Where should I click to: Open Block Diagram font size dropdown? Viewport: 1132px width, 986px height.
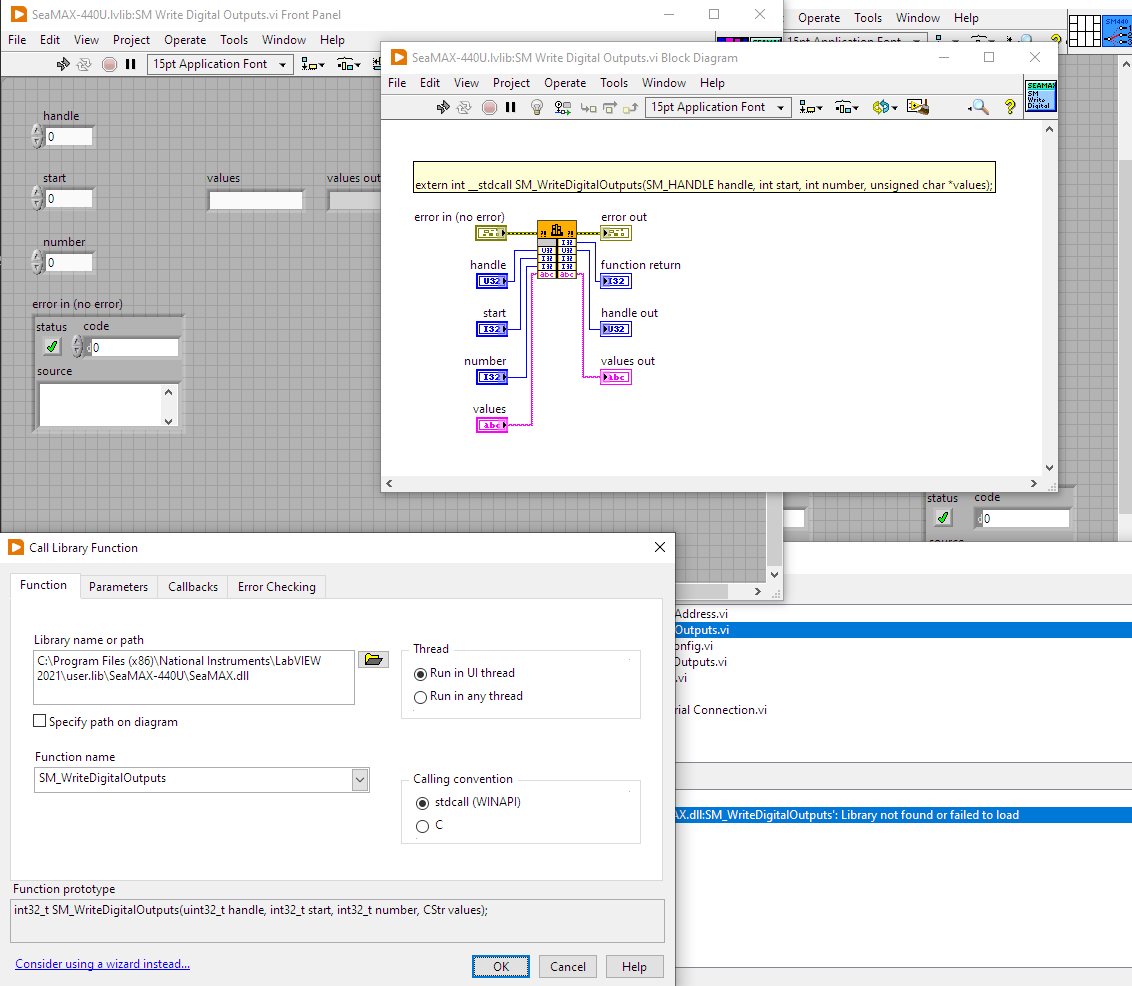[x=718, y=107]
